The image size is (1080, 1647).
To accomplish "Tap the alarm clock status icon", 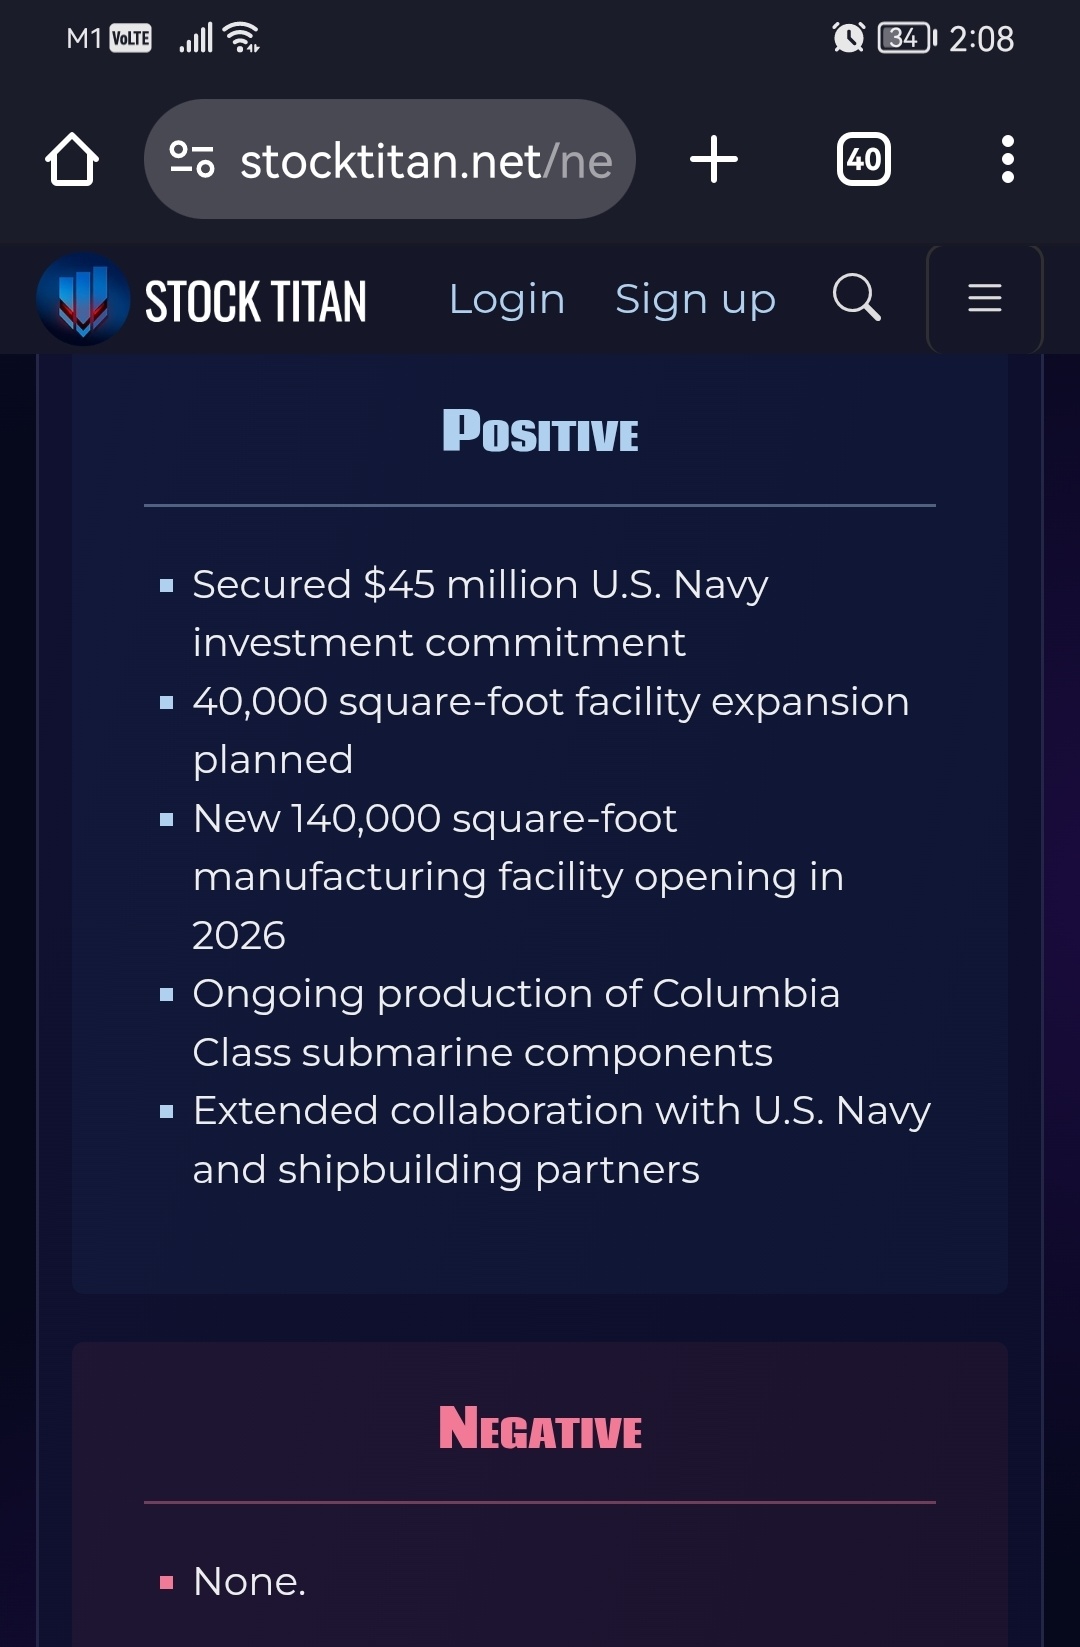I will (848, 38).
